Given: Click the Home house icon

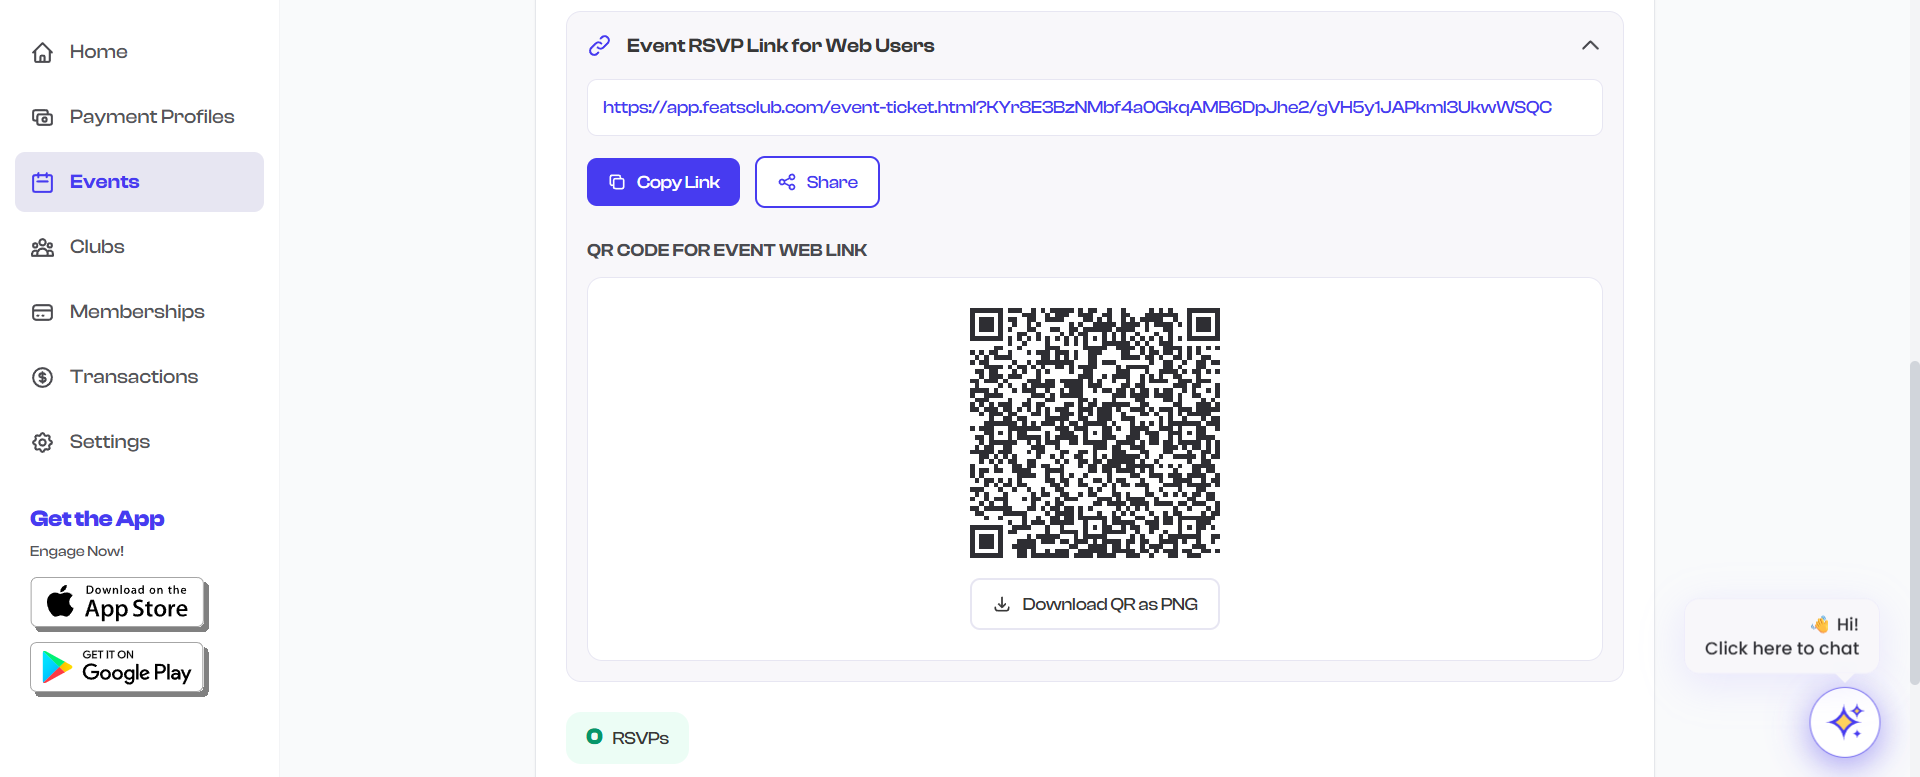Looking at the screenshot, I should [x=42, y=52].
